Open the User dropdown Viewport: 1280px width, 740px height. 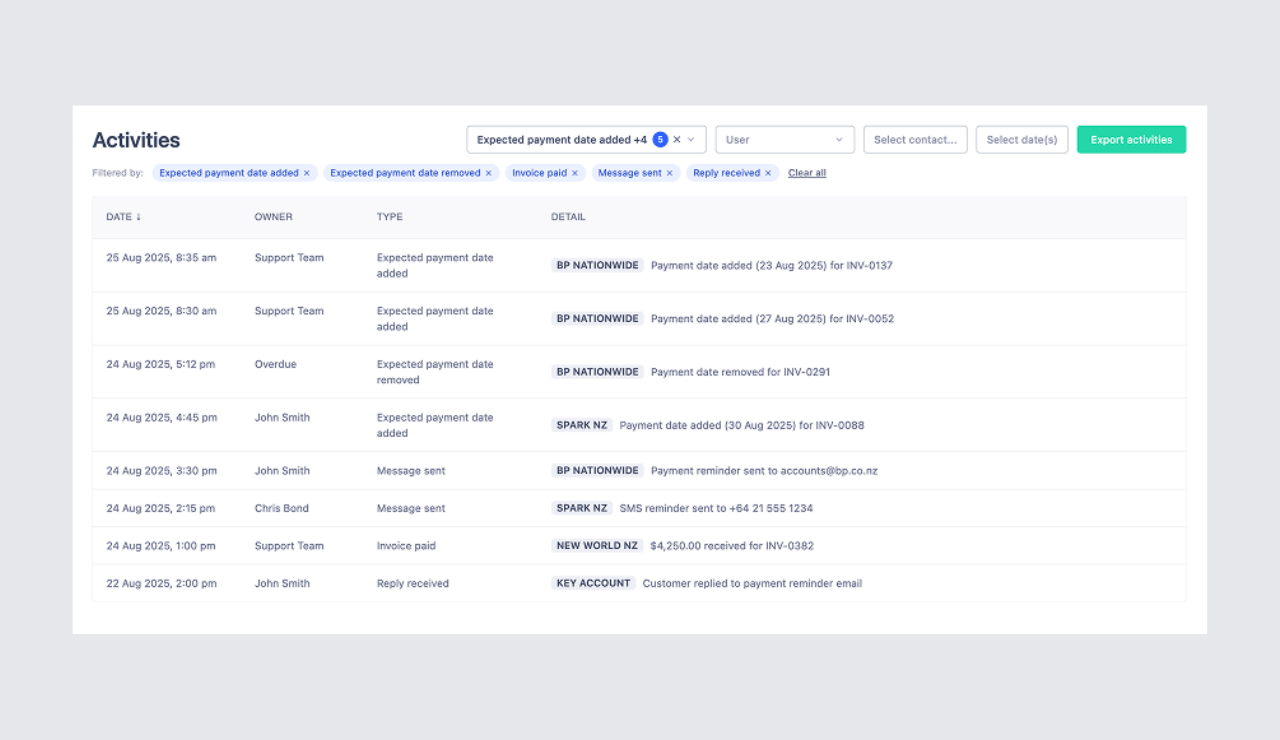pyautogui.click(x=784, y=140)
